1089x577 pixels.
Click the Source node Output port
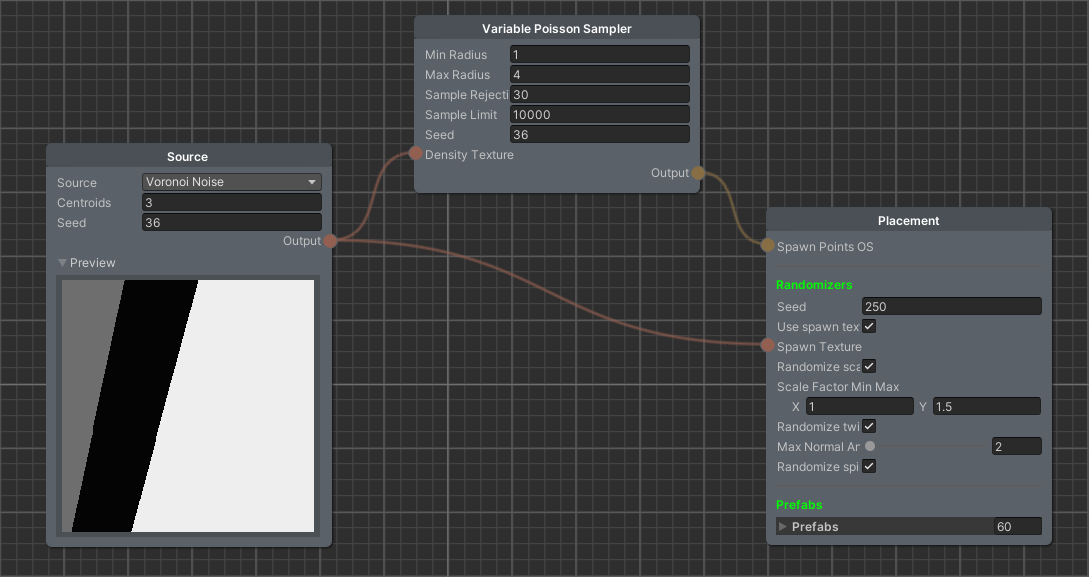pos(330,241)
